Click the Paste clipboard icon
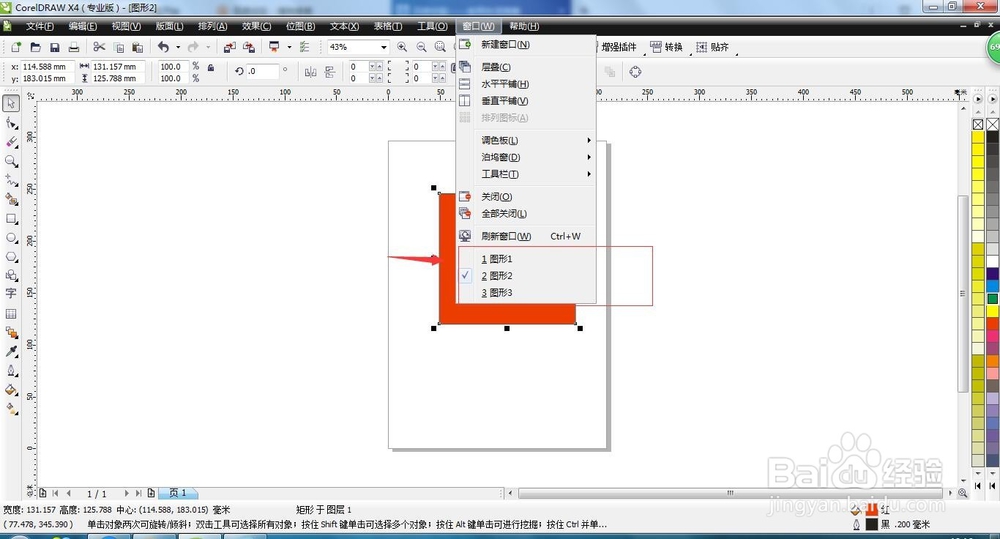This screenshot has width=1000, height=539. point(137,47)
